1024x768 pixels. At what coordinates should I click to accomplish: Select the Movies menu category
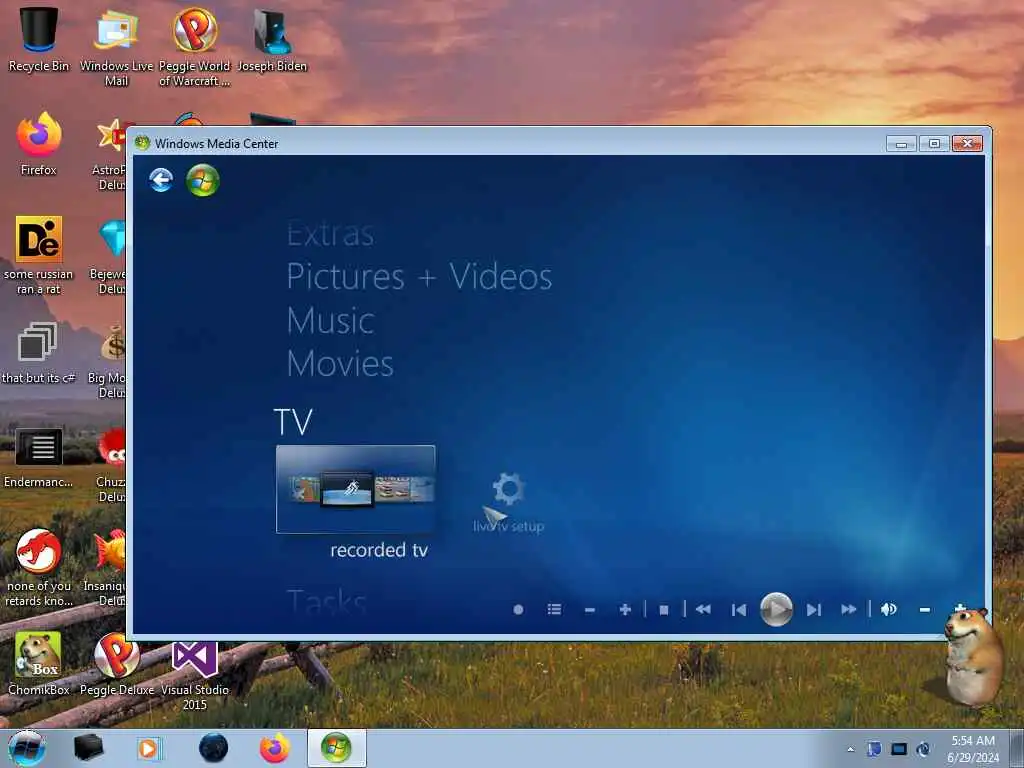point(340,364)
